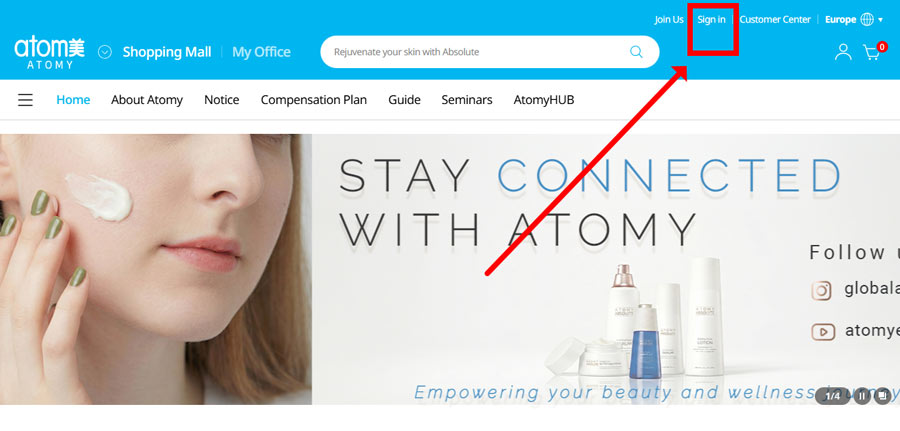Open the About Atomy menu item
Screen dimensions: 900x431
(147, 100)
